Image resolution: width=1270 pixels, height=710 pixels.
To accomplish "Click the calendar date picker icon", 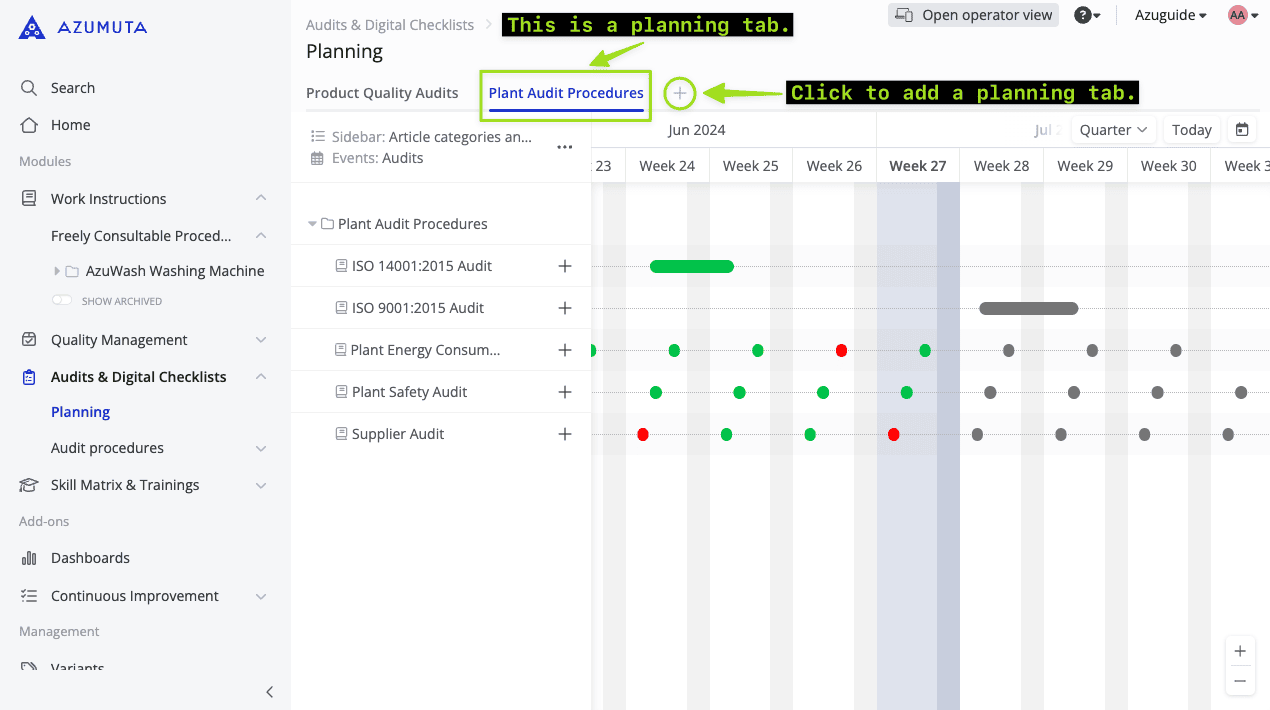I will point(1242,130).
